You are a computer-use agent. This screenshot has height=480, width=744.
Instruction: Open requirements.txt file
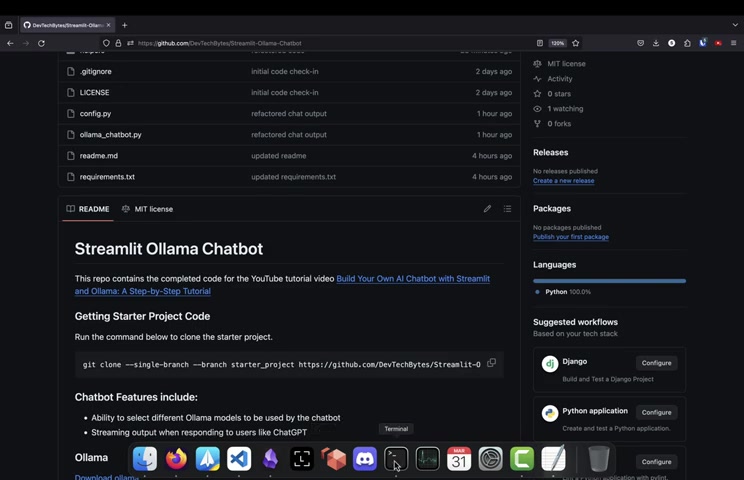[x=107, y=177]
